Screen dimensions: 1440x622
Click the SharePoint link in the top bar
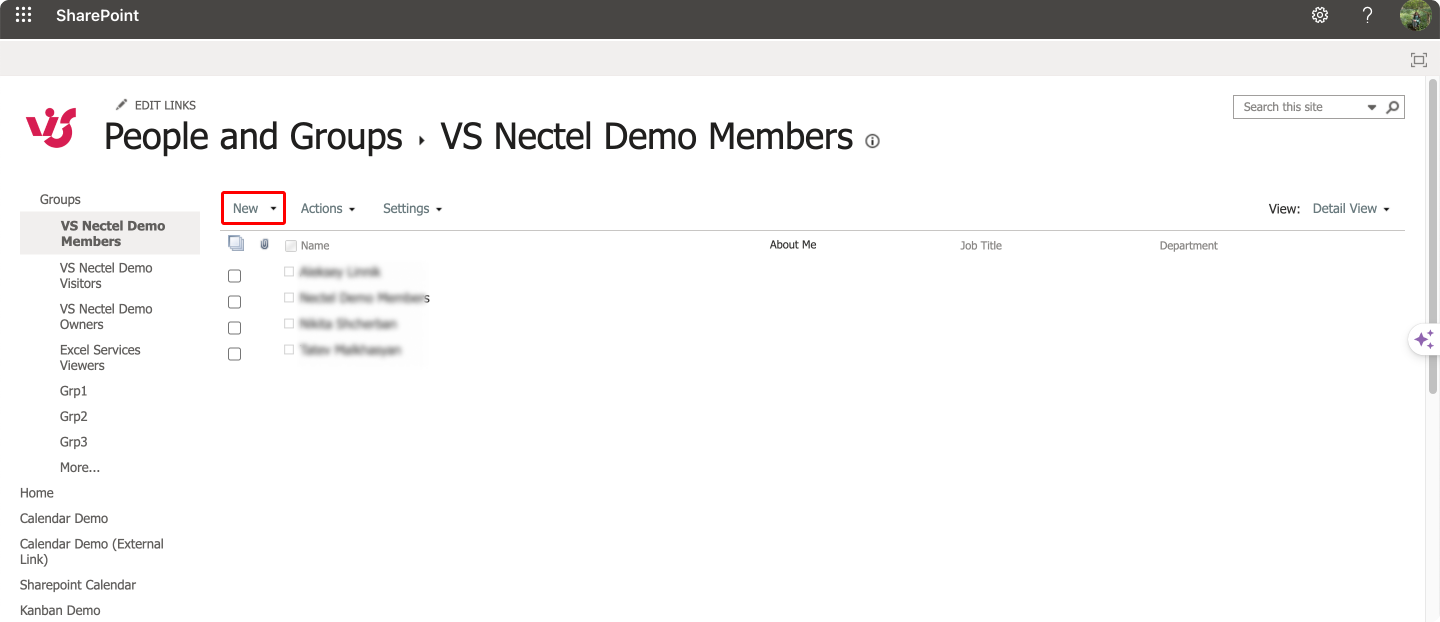pyautogui.click(x=98, y=16)
